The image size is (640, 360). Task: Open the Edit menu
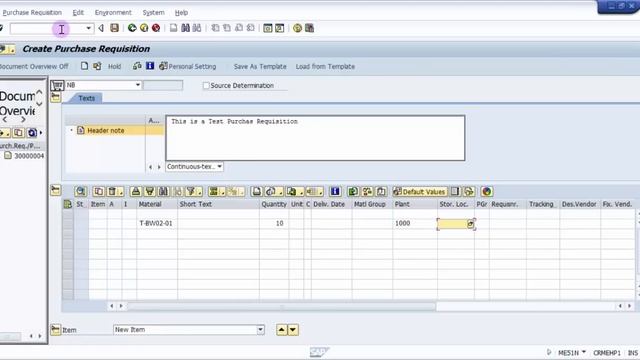78,13
